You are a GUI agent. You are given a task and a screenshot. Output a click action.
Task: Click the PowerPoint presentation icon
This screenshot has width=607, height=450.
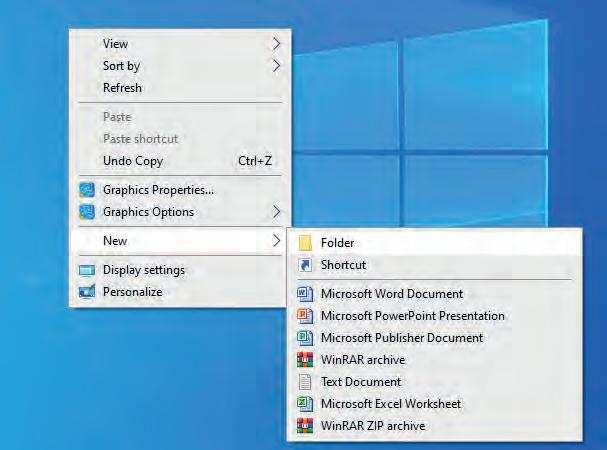305,316
